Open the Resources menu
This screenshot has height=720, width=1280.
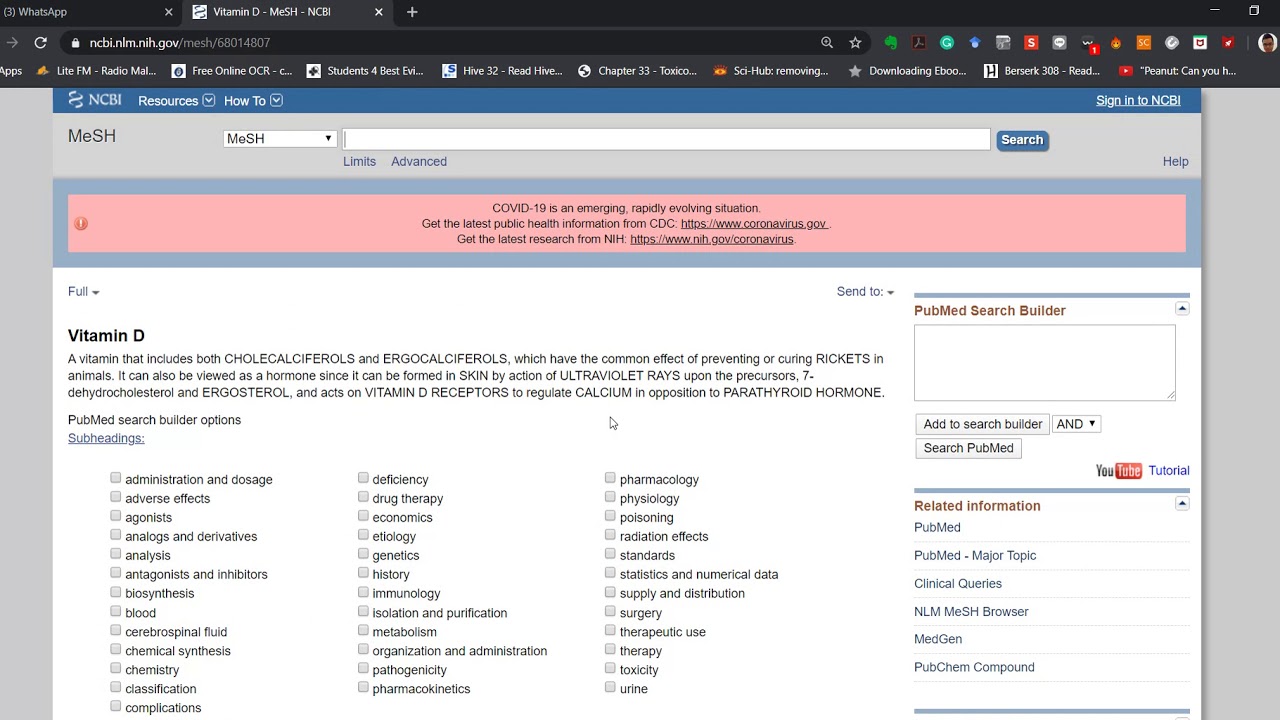click(x=176, y=101)
